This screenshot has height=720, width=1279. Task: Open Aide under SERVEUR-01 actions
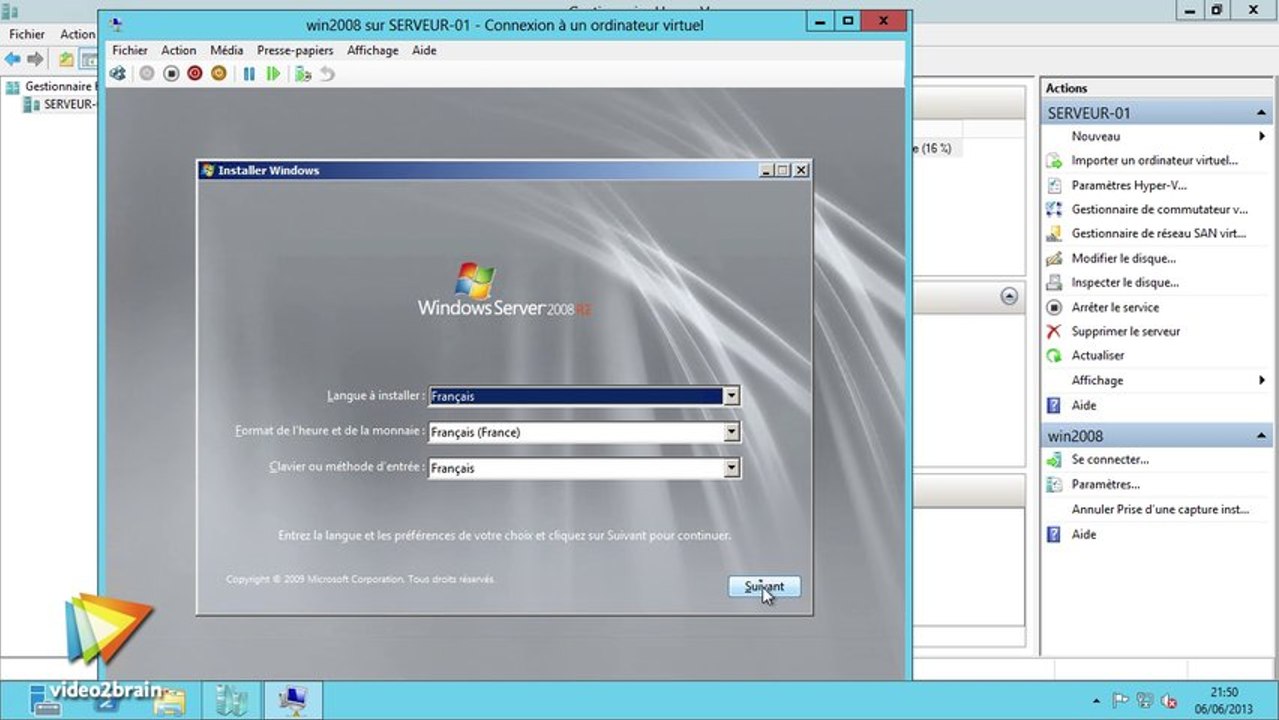(x=1083, y=405)
